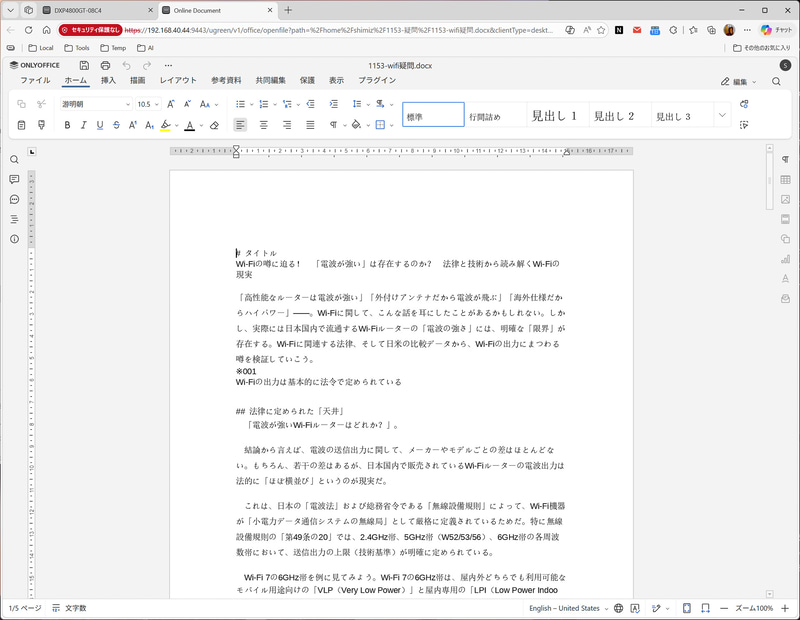The width and height of the screenshot is (800, 620).
Task: Copy formatting with the paintbrush icon
Action: click(41, 125)
